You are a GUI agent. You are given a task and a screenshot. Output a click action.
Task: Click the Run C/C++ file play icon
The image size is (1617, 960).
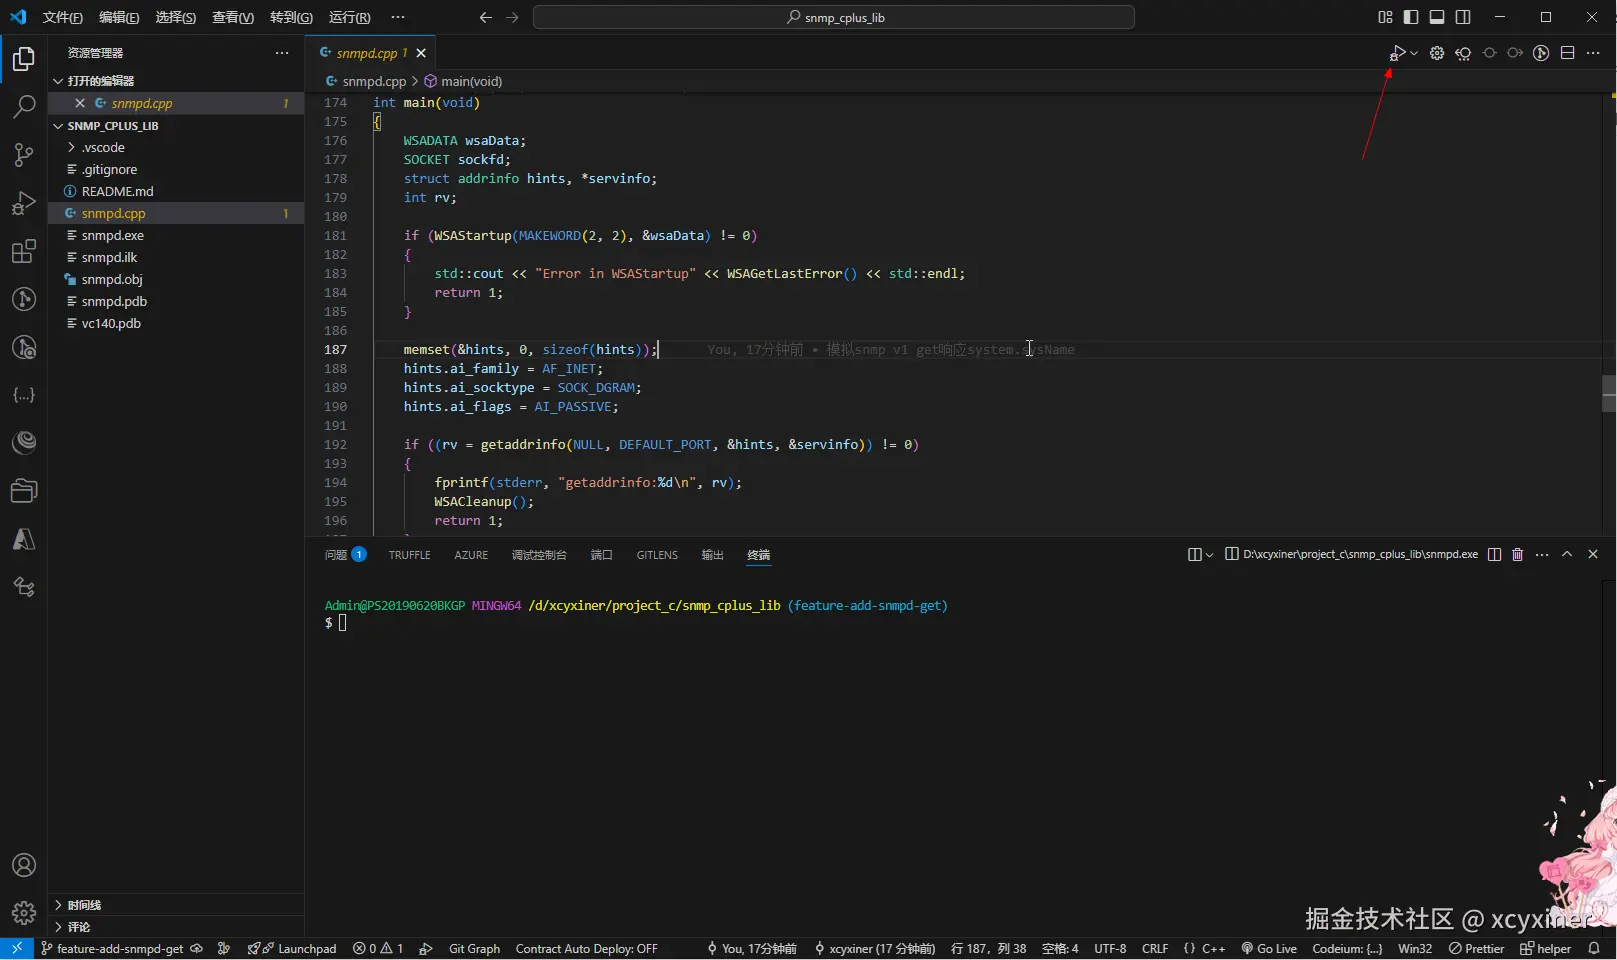tap(1397, 53)
